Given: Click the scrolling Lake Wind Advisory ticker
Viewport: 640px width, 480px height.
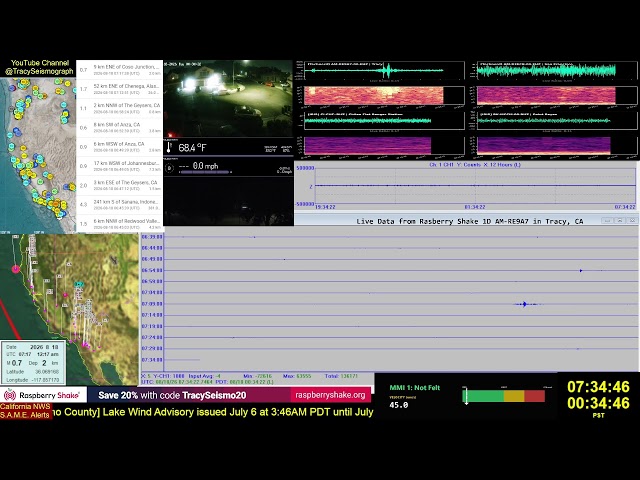Looking at the screenshot, I should (213, 412).
